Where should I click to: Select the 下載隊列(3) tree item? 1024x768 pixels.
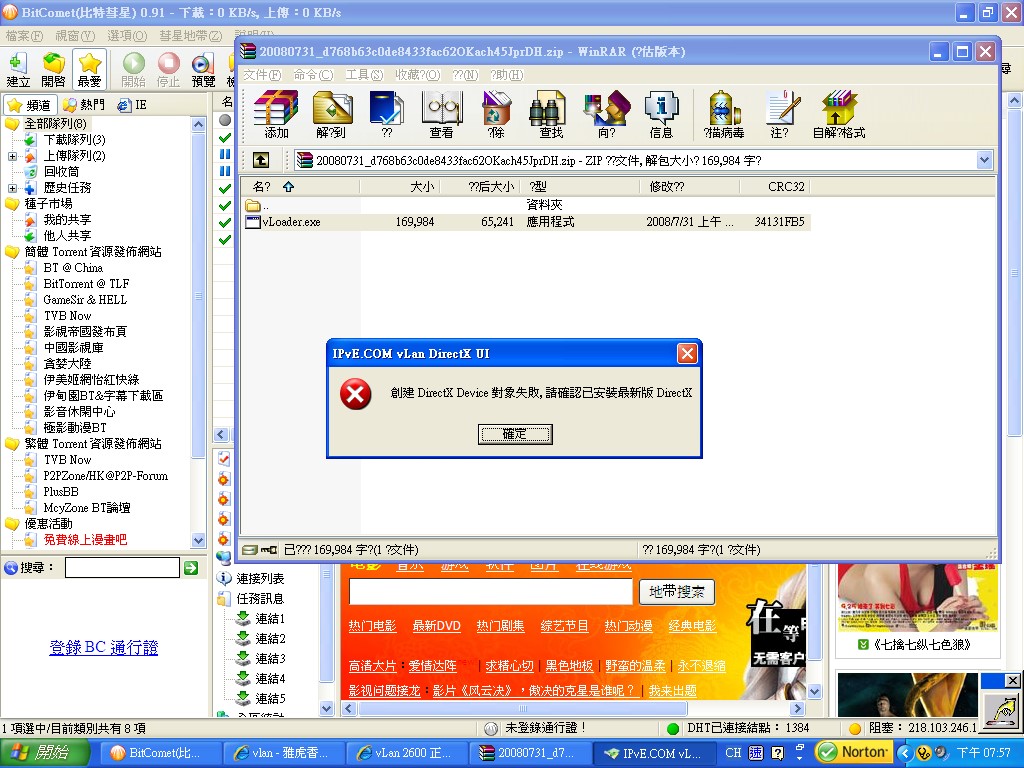74,140
